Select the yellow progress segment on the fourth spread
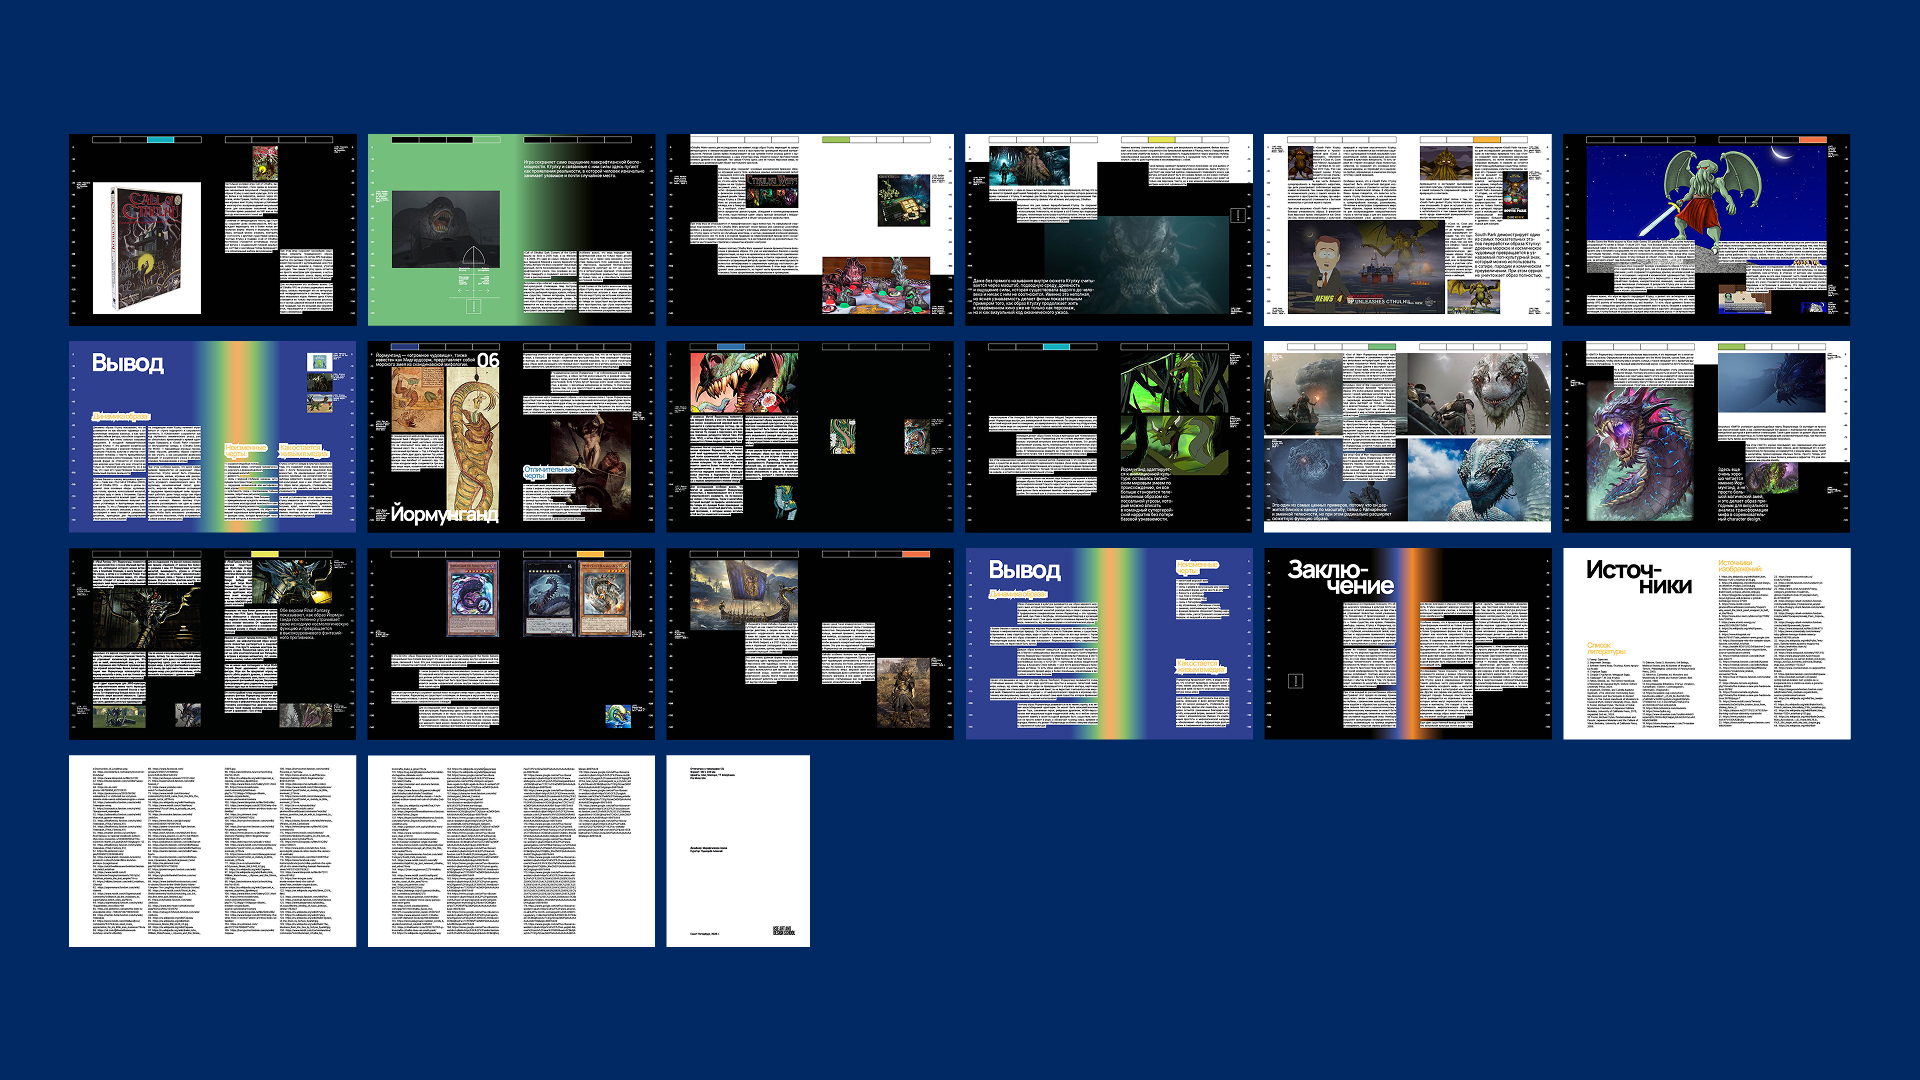 [1161, 140]
